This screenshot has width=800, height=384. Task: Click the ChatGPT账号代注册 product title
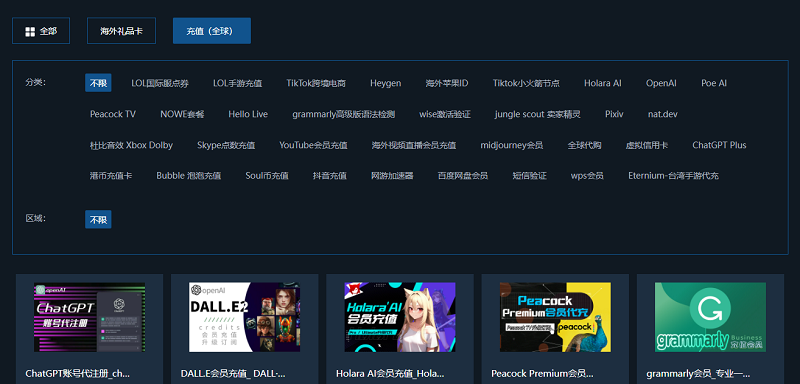[78, 374]
